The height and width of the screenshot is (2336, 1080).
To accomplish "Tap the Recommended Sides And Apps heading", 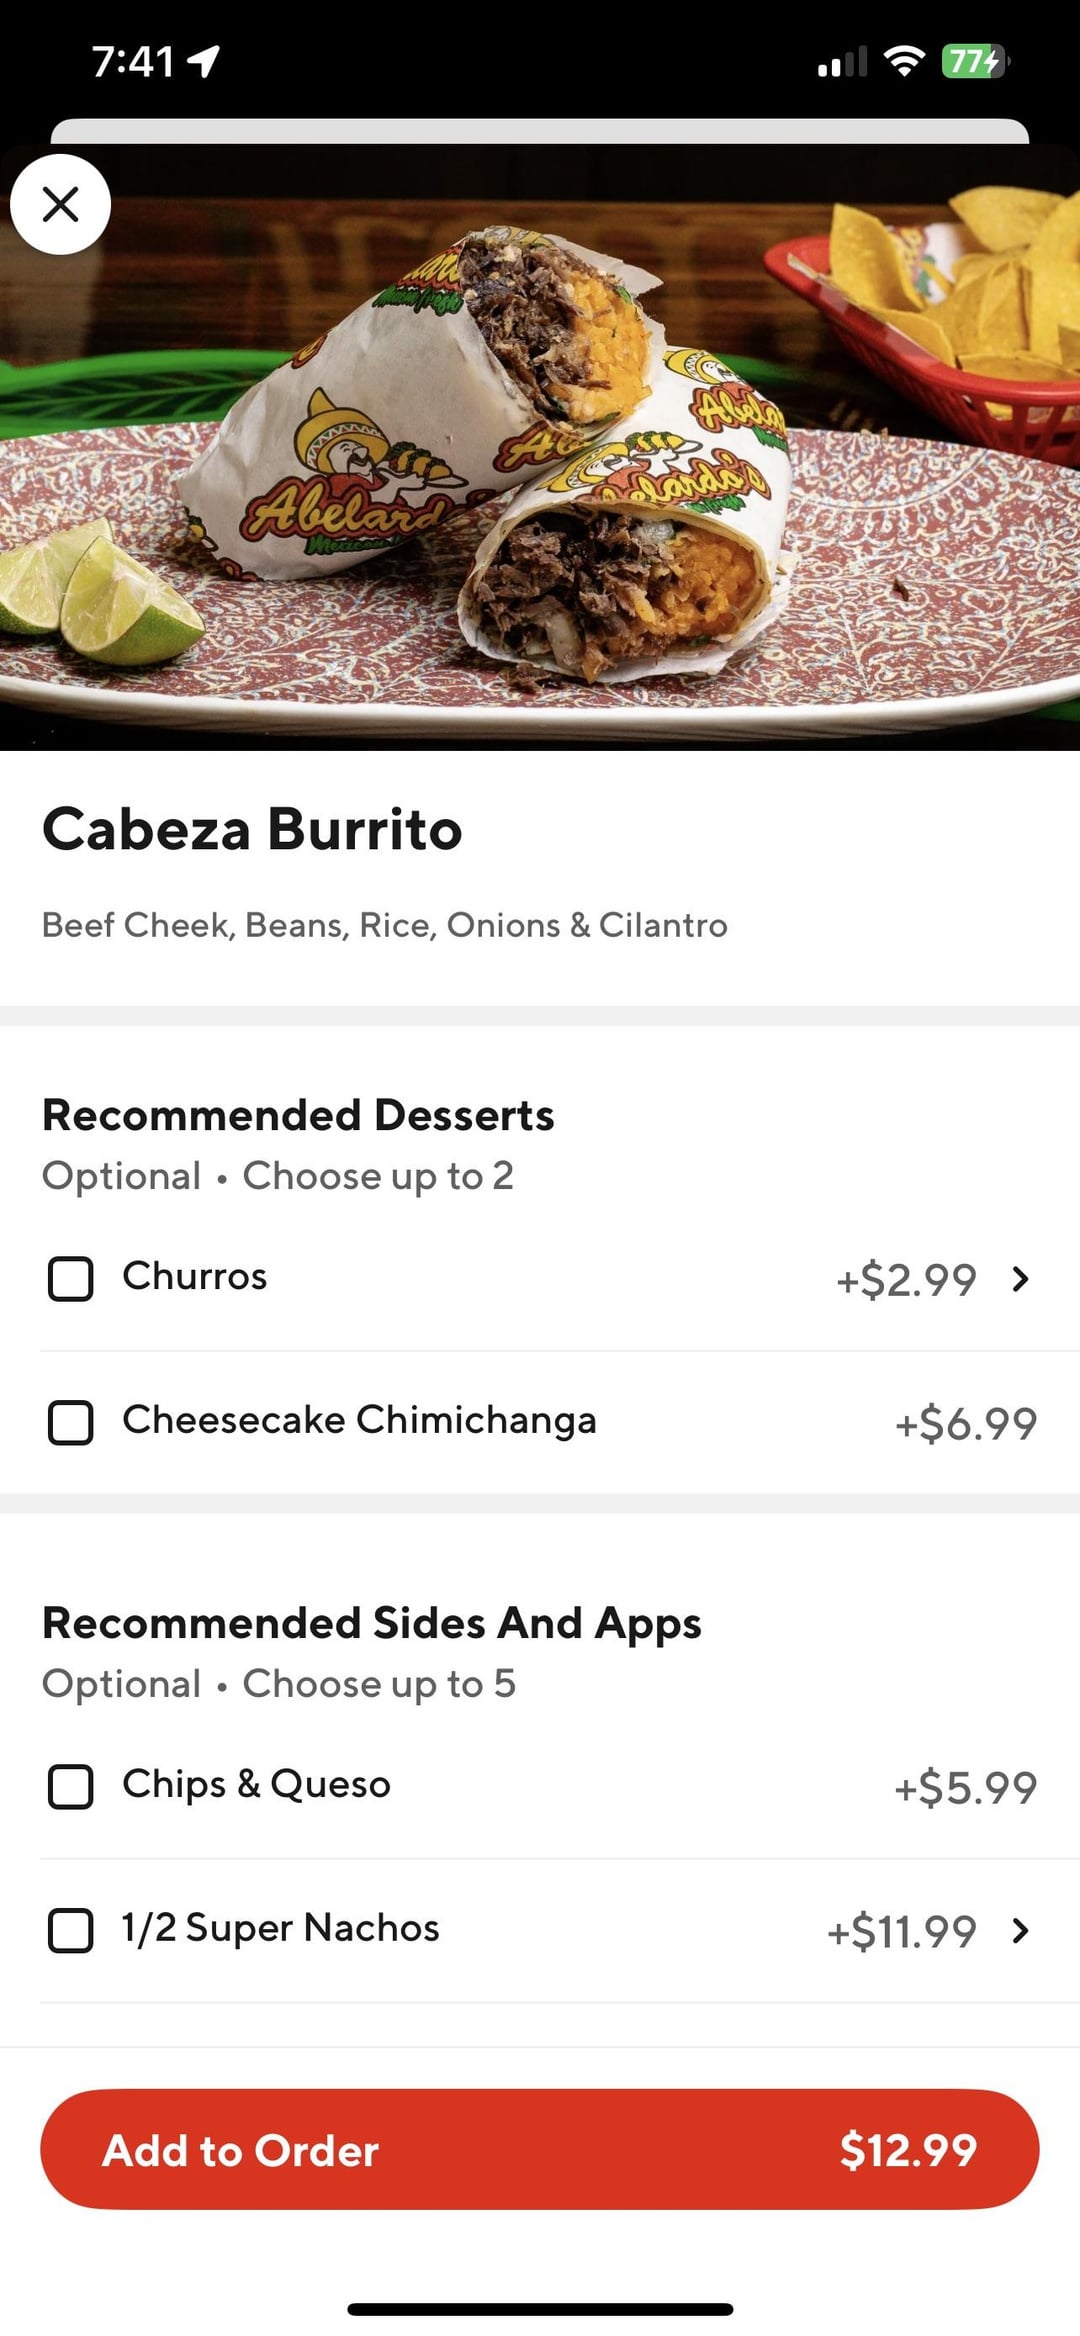I will pos(371,1623).
